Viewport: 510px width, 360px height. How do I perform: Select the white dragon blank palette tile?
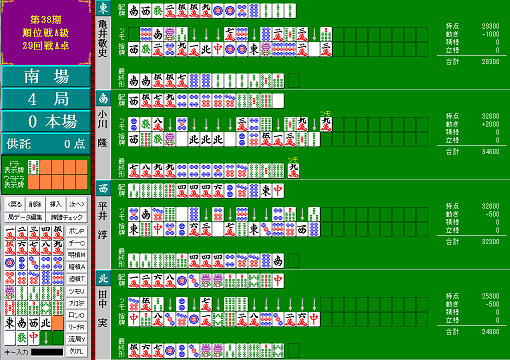coord(10,338)
